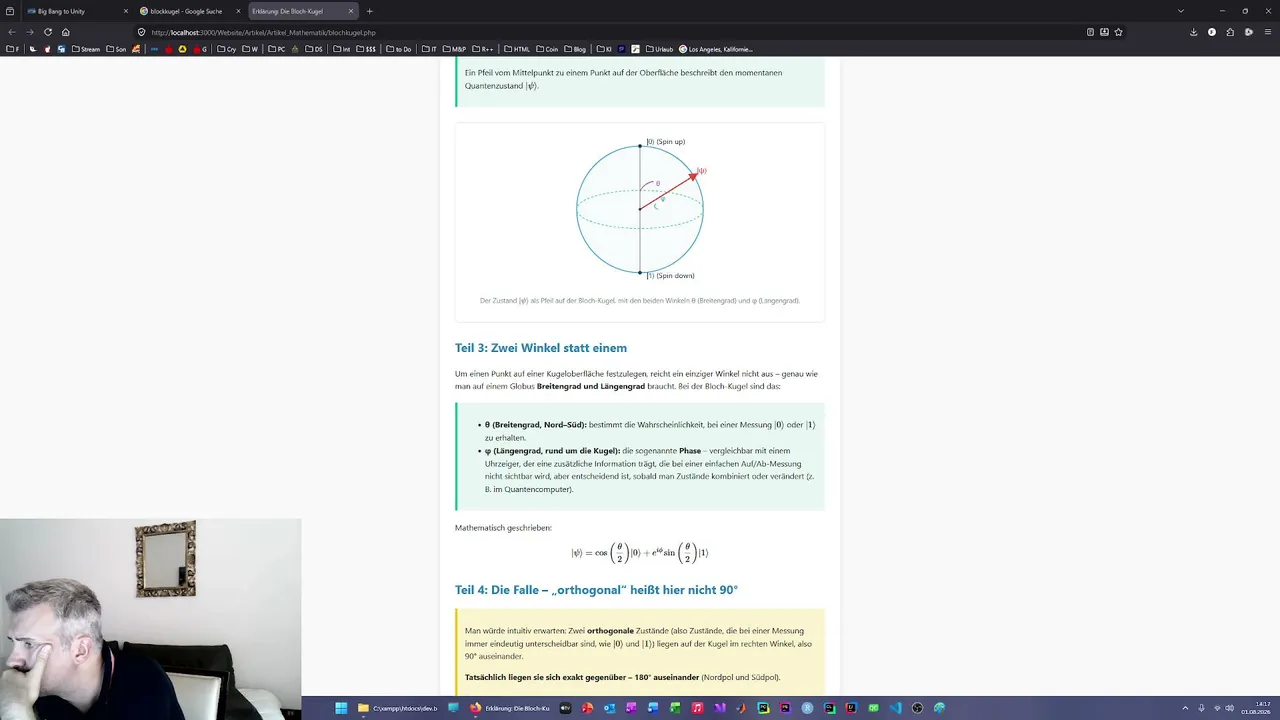
Task: Reload the current page
Action: [47, 32]
